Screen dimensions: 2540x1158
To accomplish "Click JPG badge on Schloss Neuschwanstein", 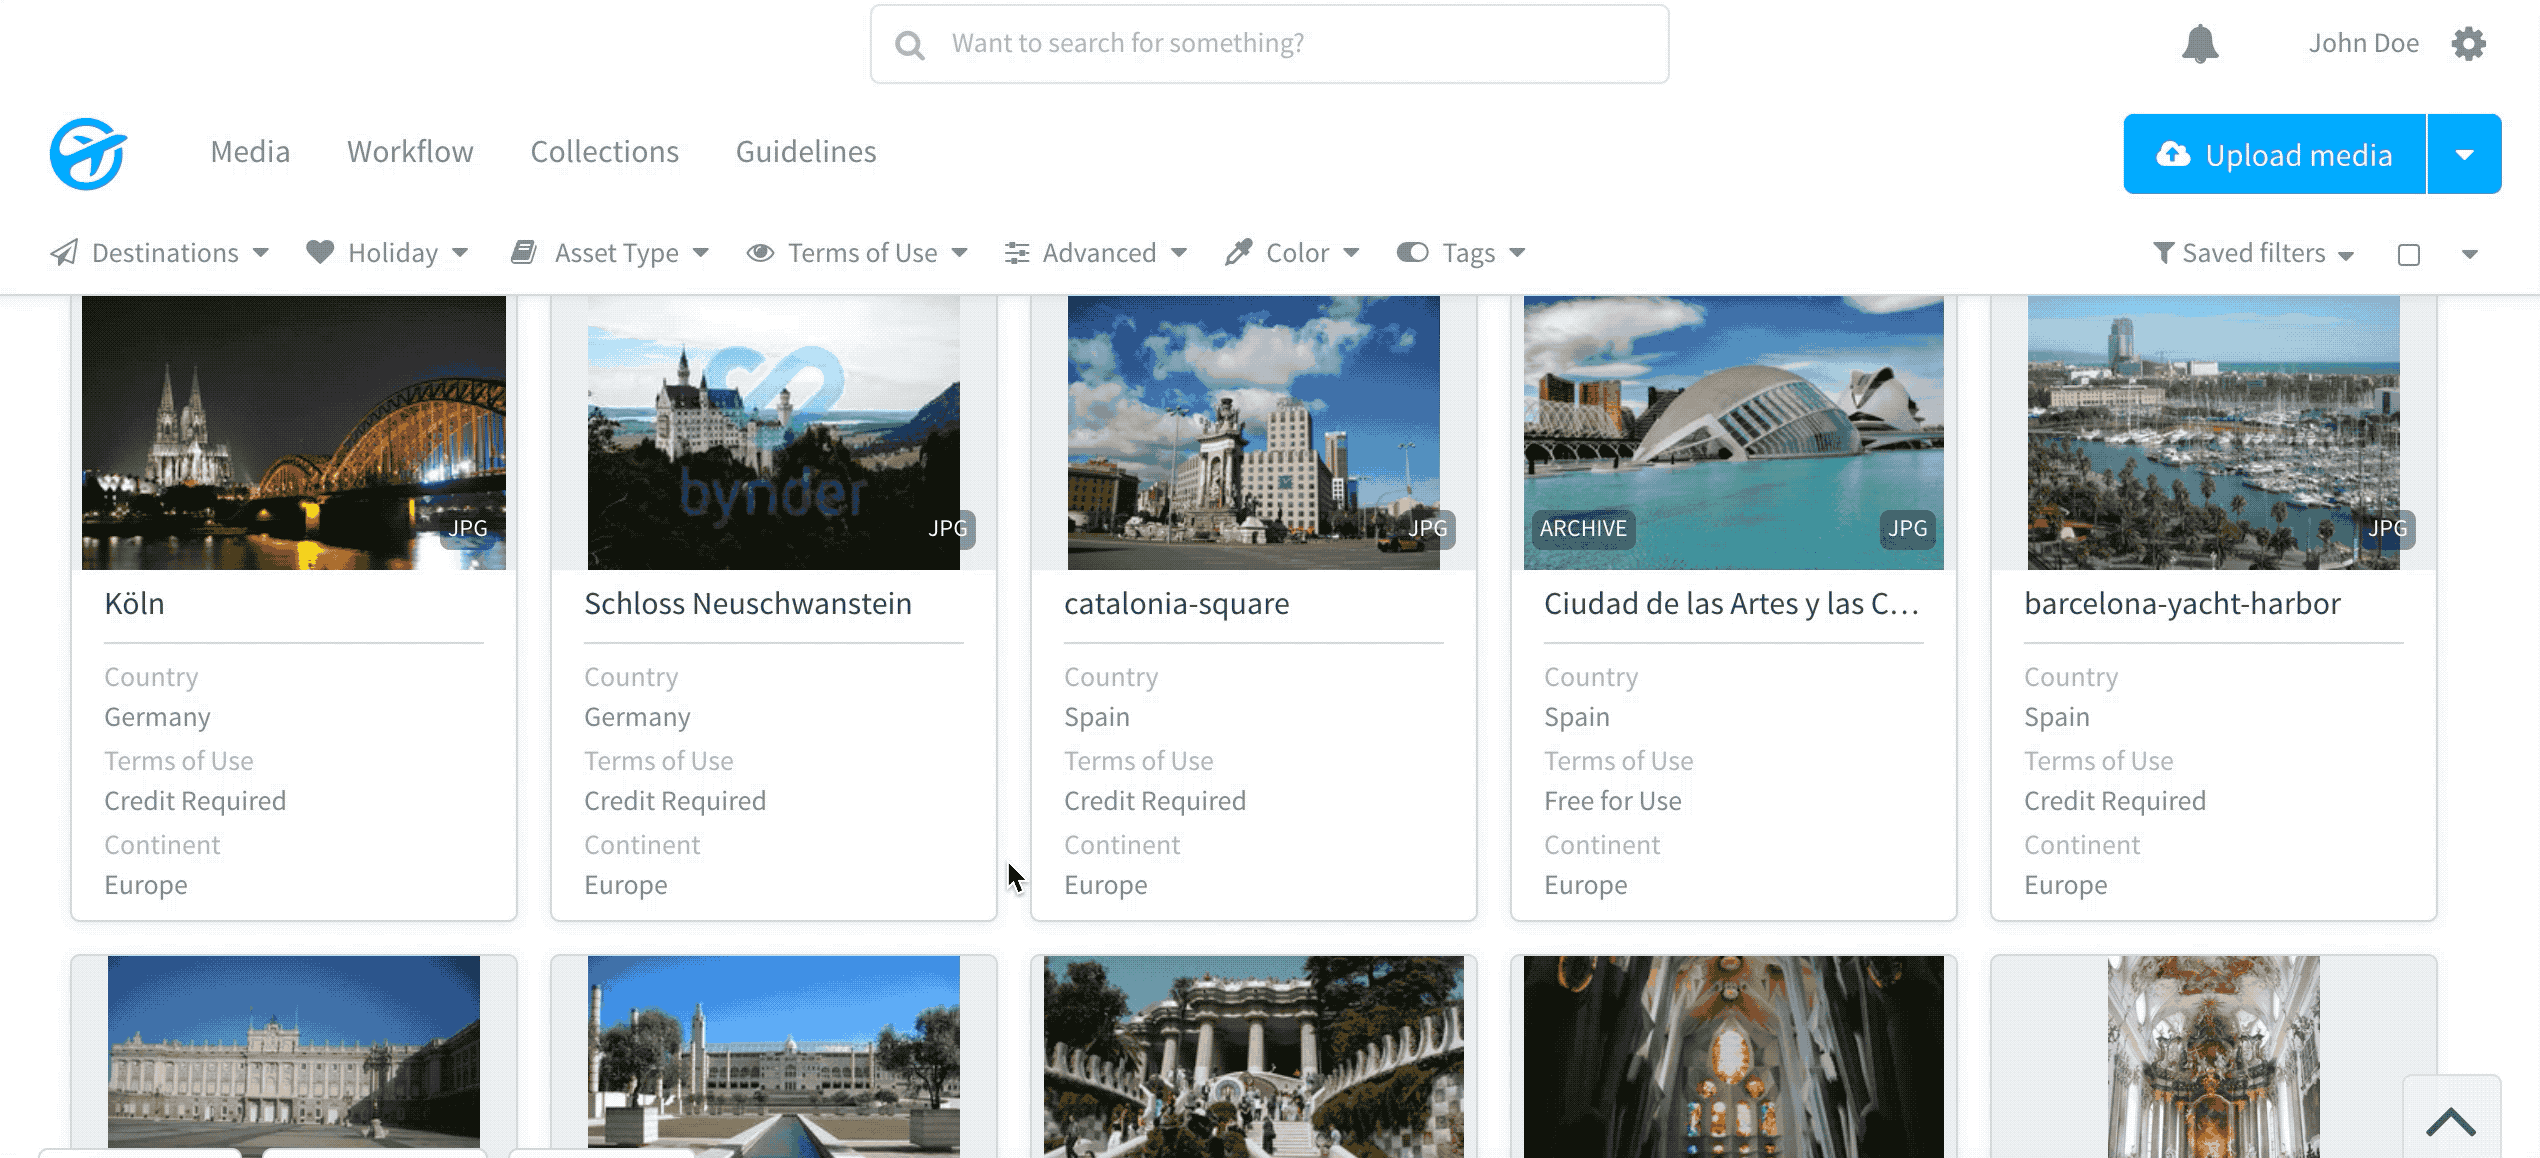I will 948,528.
